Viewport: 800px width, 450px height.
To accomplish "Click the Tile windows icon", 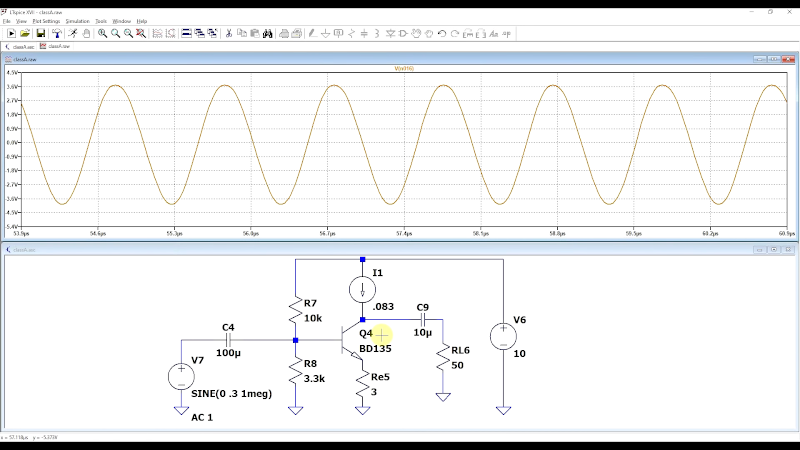I will click(x=186, y=33).
